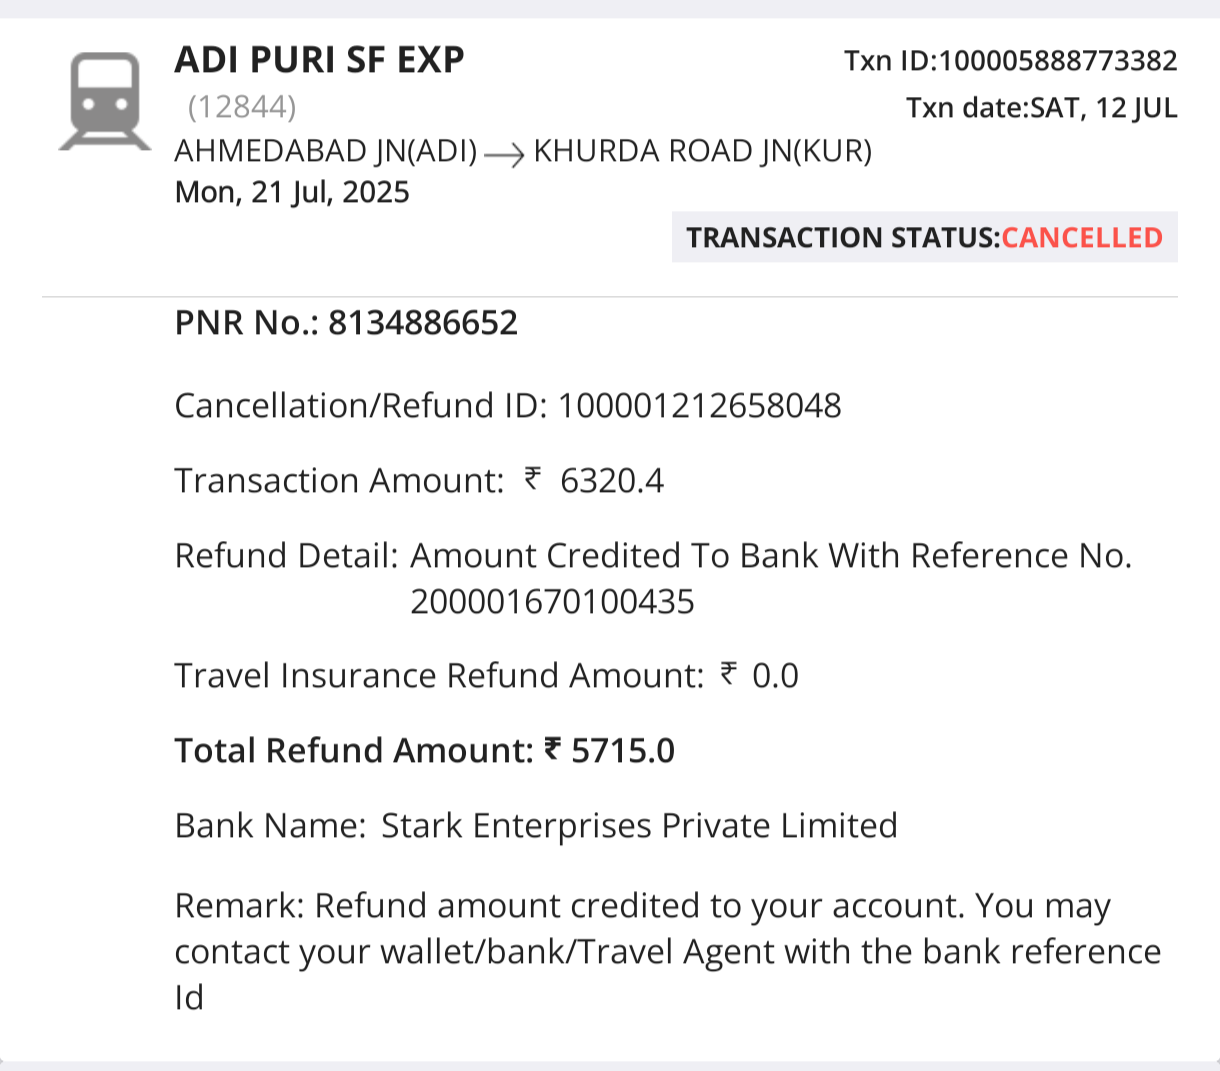Click the CANCELLED transaction status badge

tap(1081, 238)
